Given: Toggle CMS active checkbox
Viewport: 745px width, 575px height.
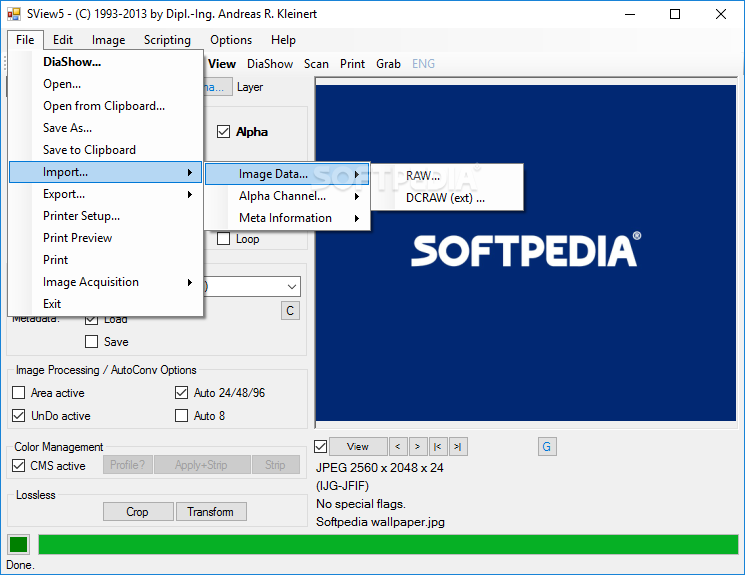Looking at the screenshot, I should coord(19,465).
